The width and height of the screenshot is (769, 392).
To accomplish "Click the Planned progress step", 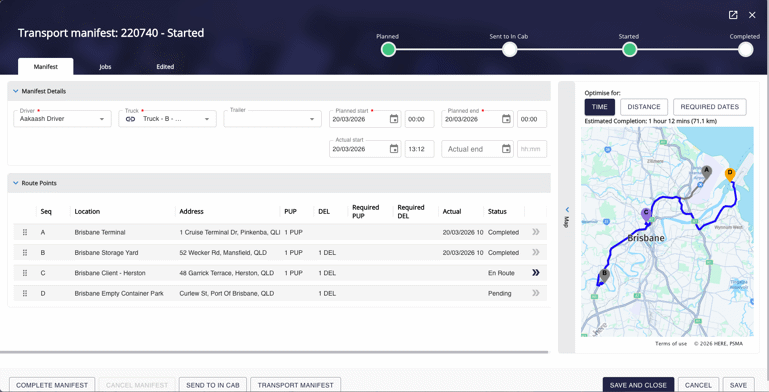I will point(388,50).
